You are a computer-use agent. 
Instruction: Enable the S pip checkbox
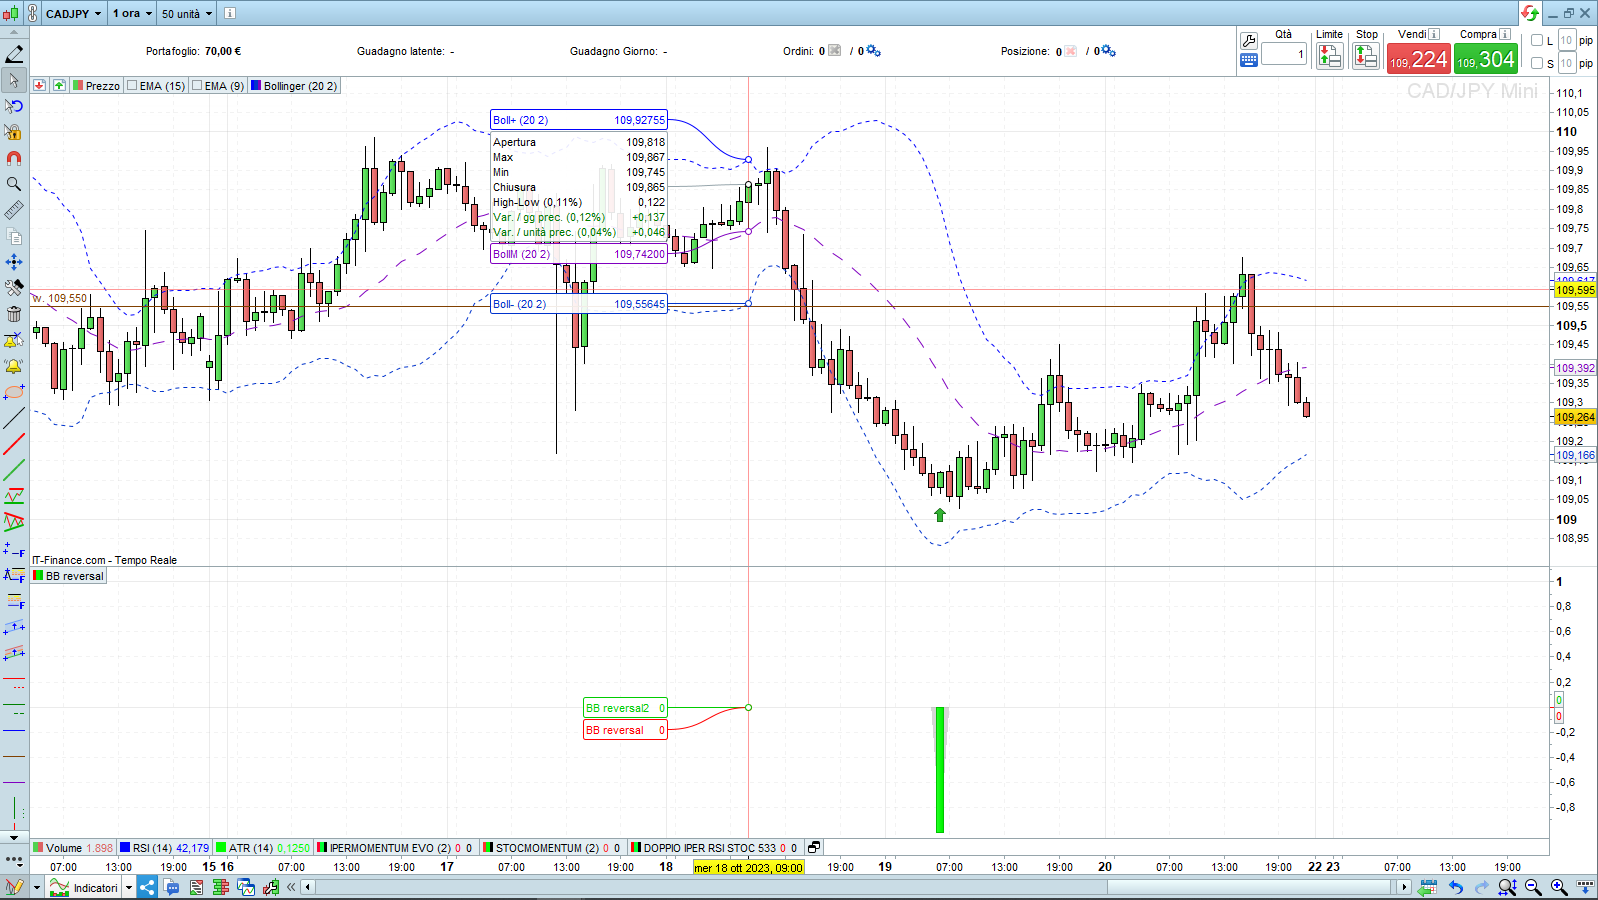(x=1538, y=63)
